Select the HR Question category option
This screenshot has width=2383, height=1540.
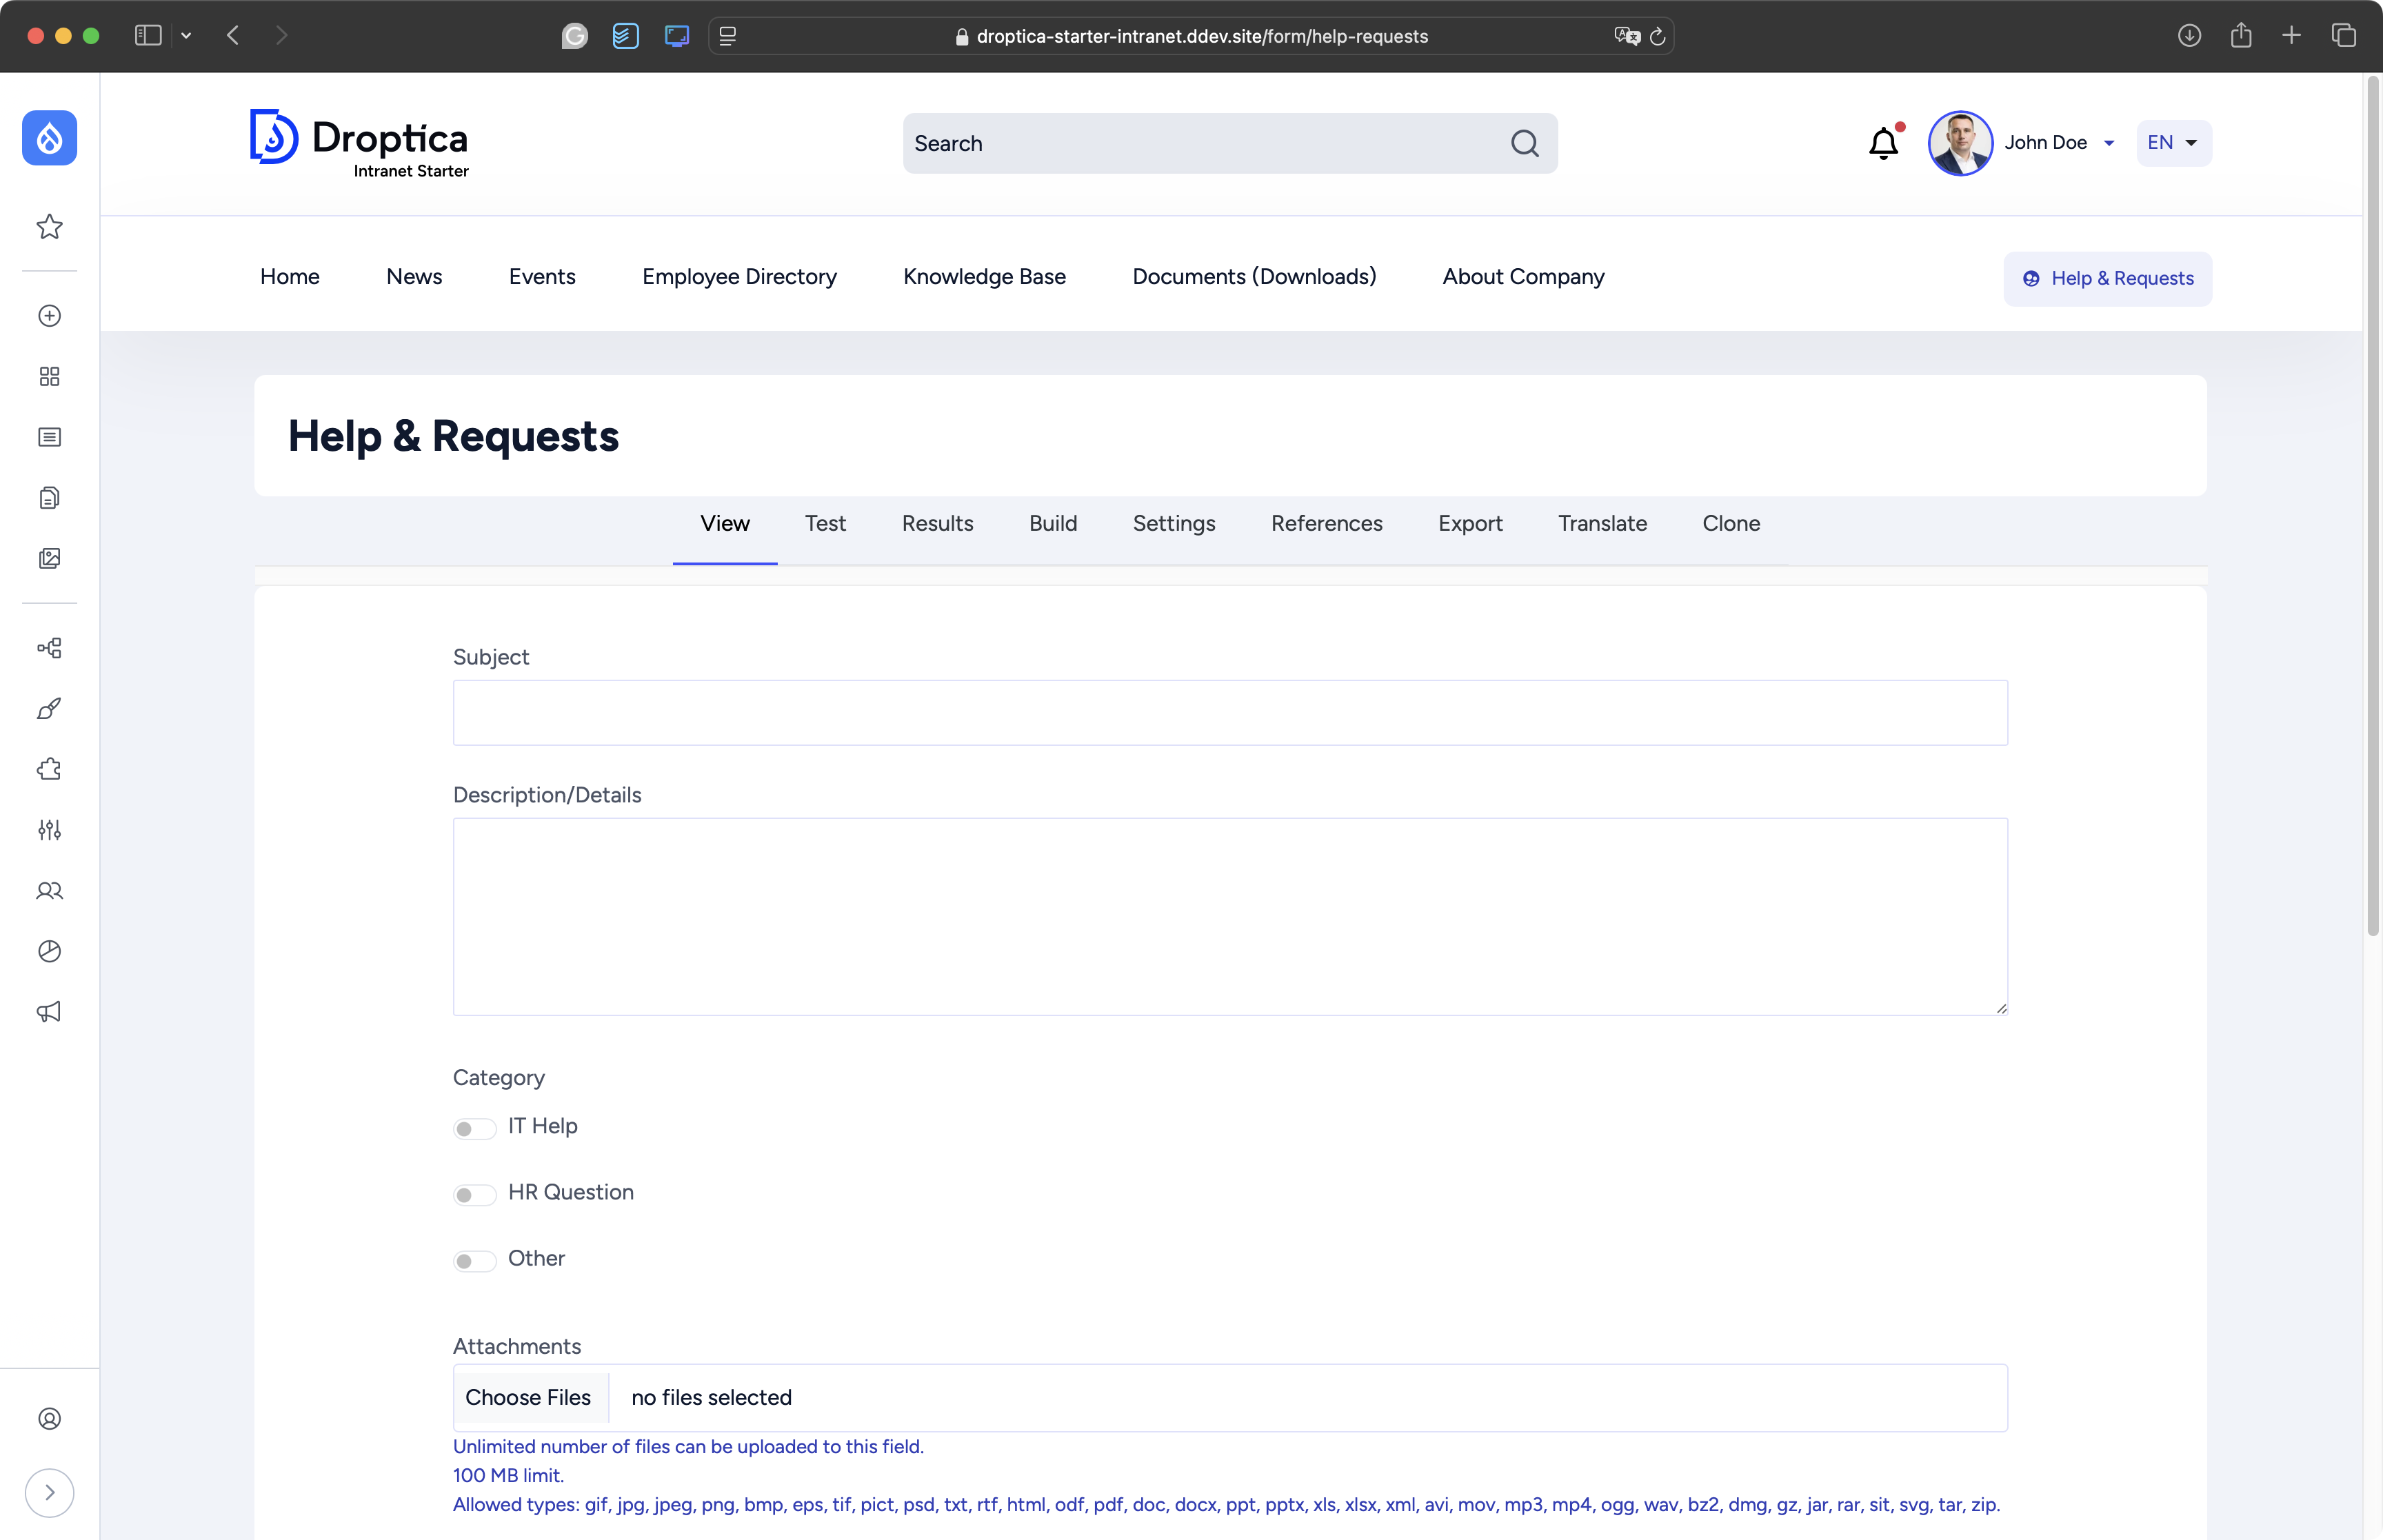(x=475, y=1194)
